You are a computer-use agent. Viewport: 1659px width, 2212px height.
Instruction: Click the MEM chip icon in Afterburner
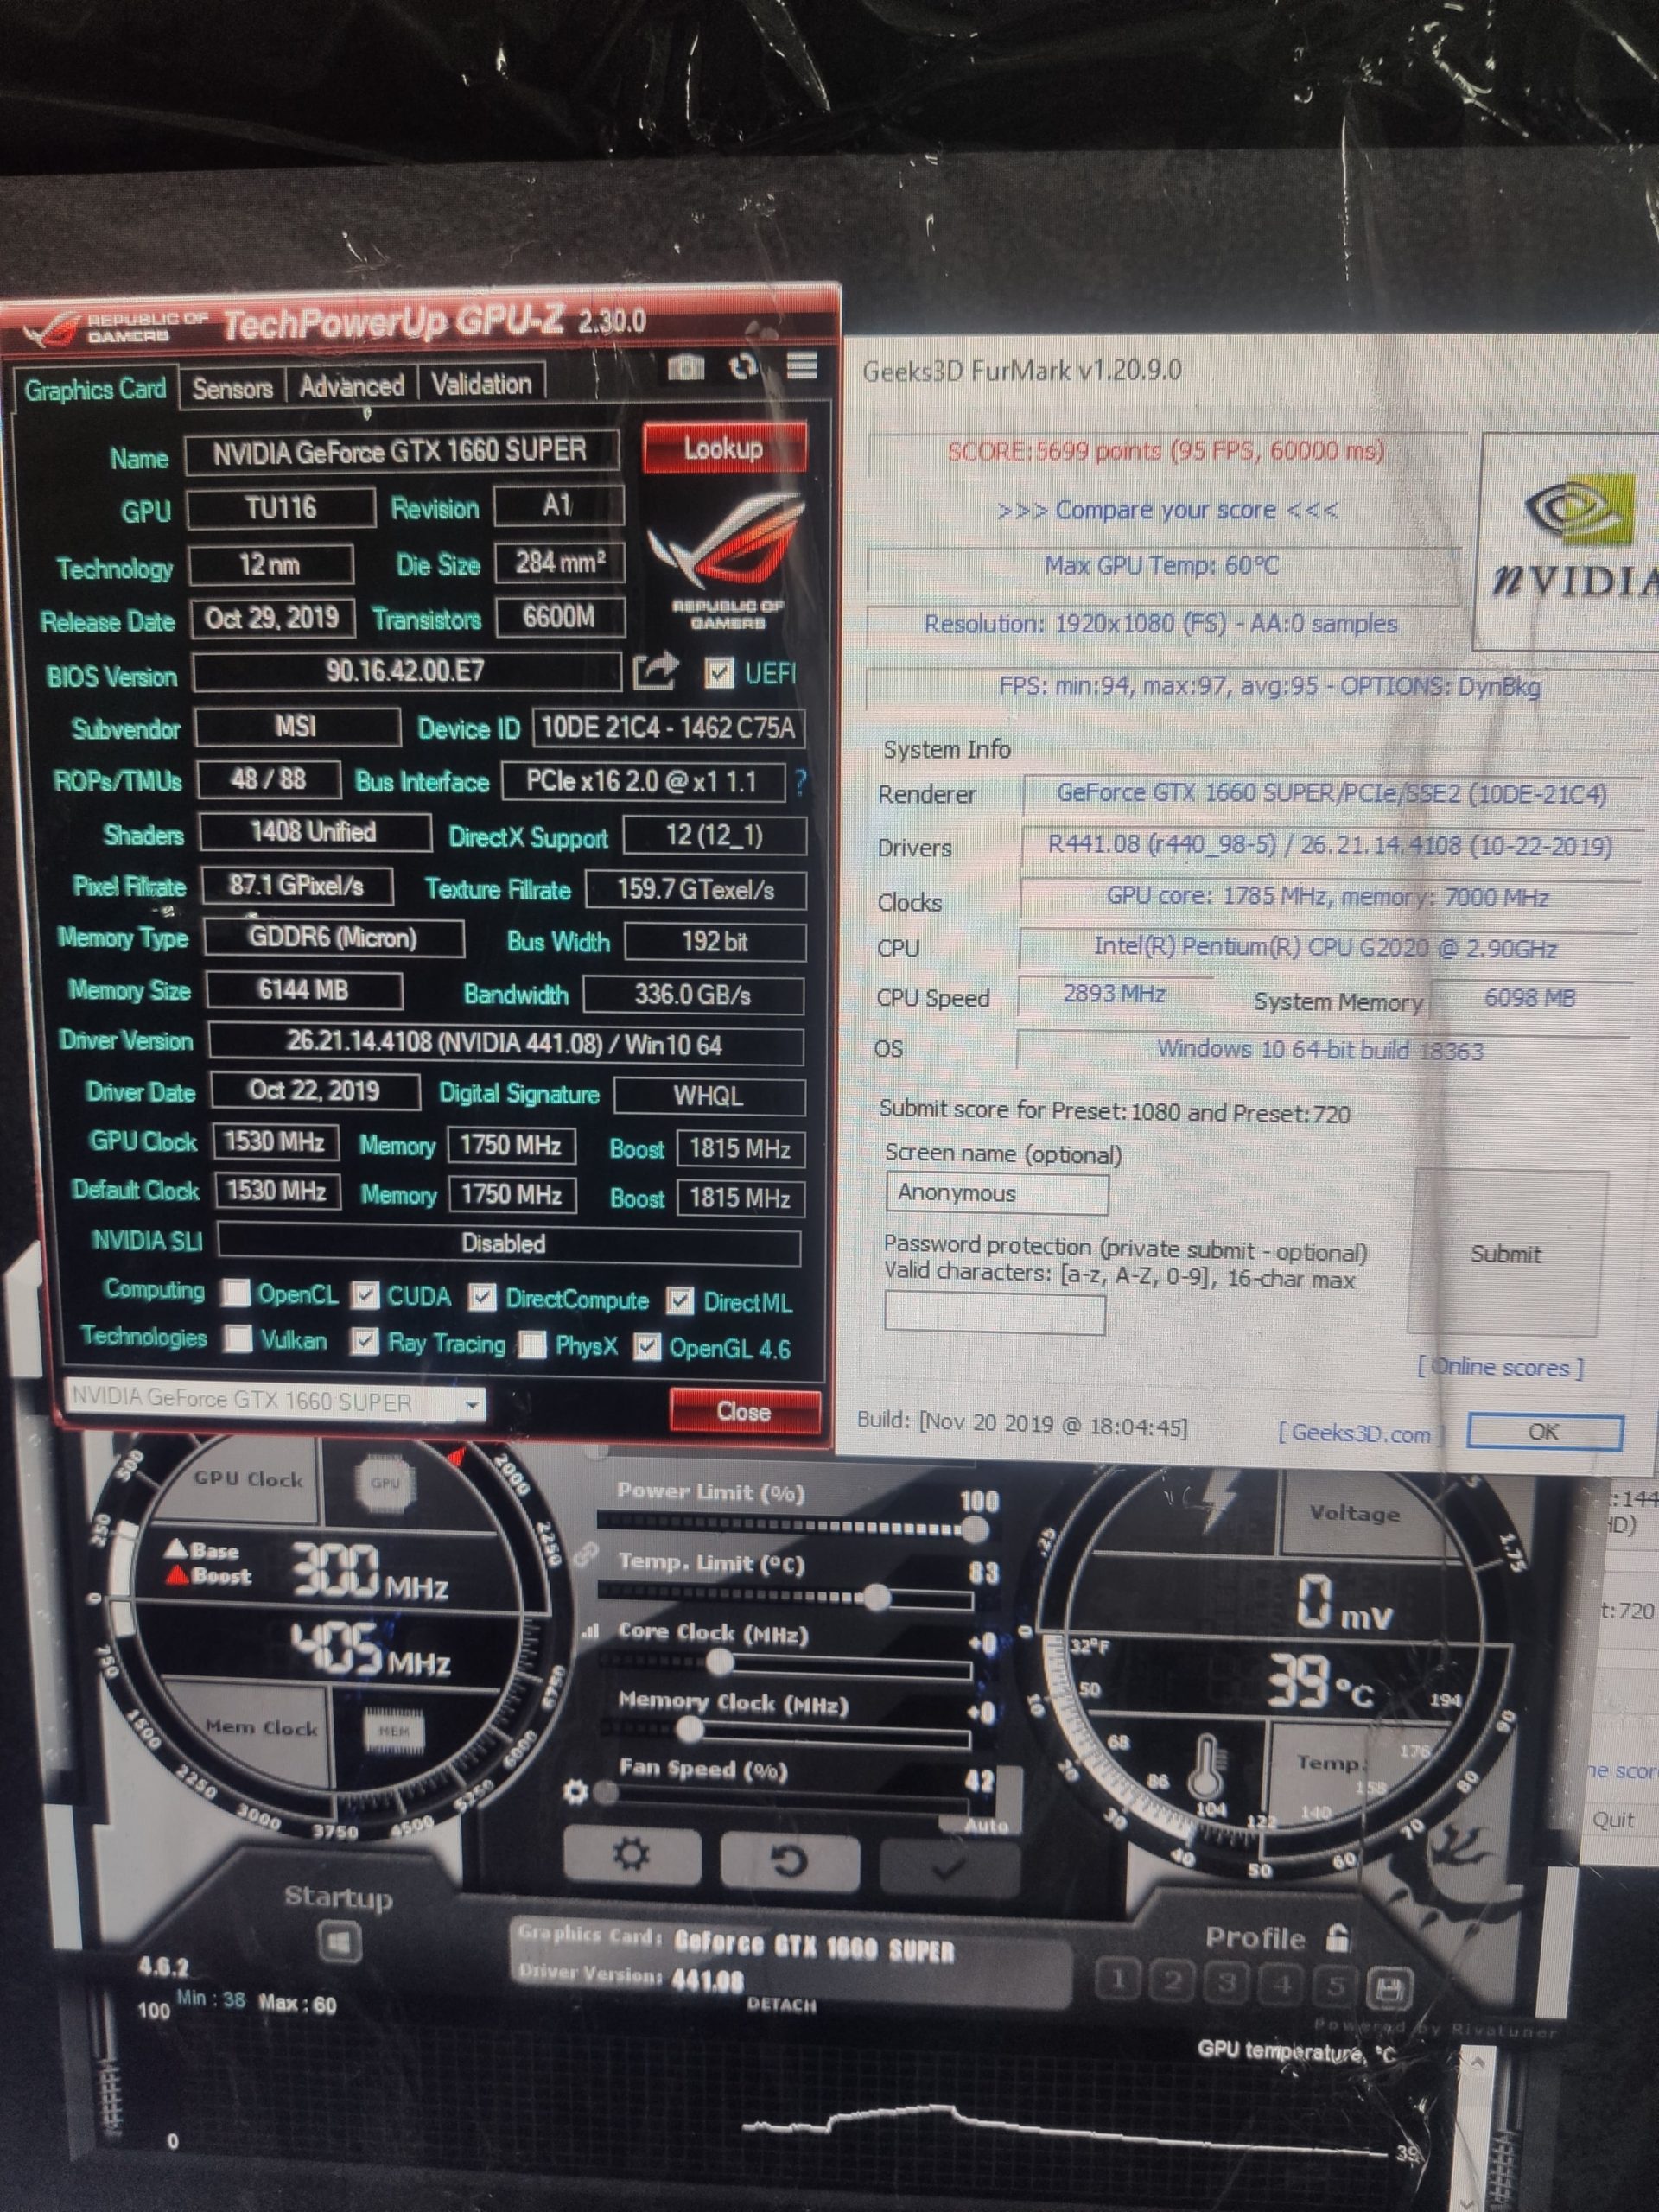394,1730
